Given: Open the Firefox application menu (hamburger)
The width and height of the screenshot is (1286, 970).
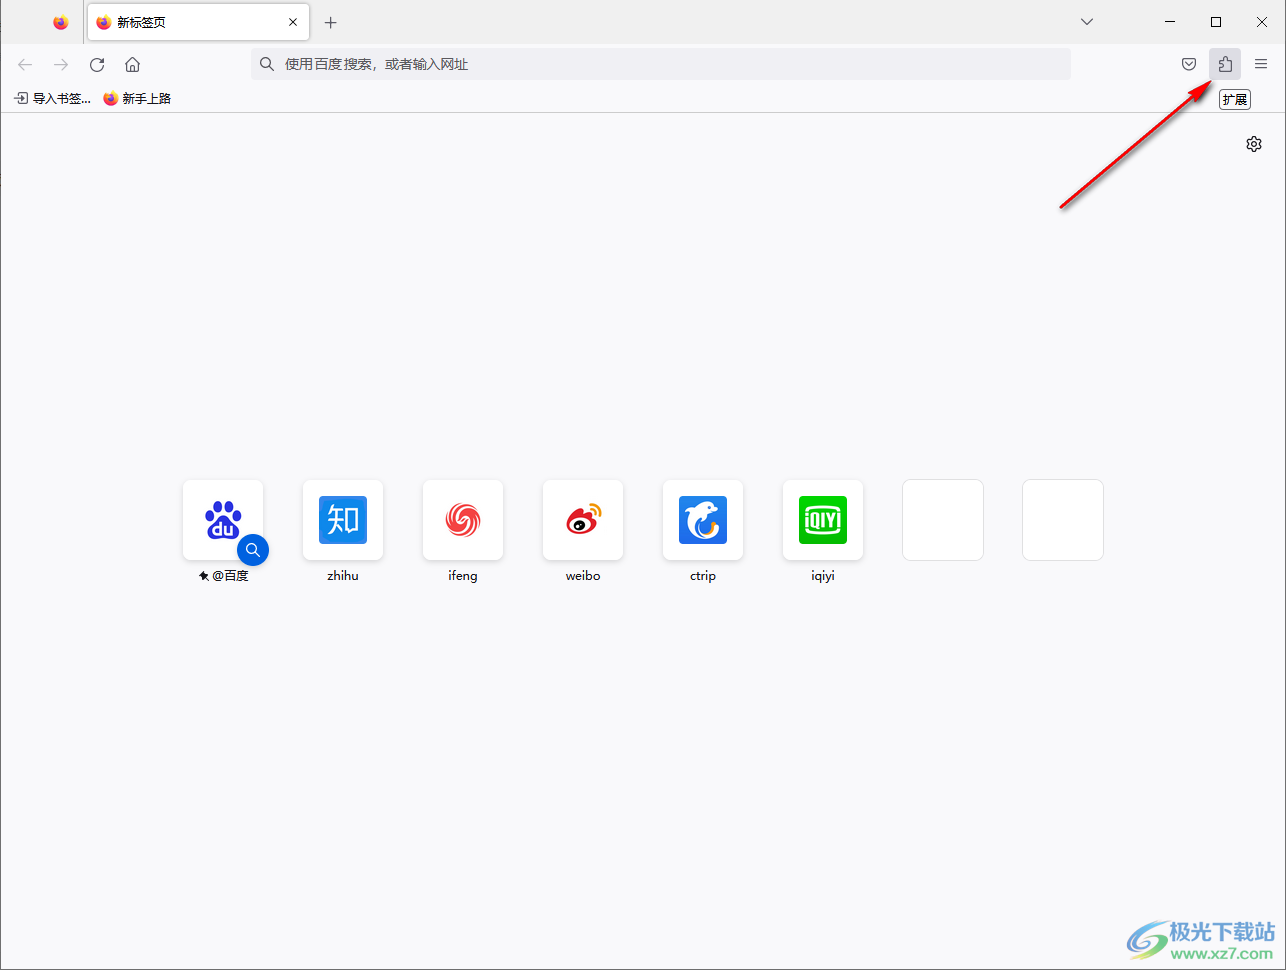Looking at the screenshot, I should click(x=1261, y=64).
